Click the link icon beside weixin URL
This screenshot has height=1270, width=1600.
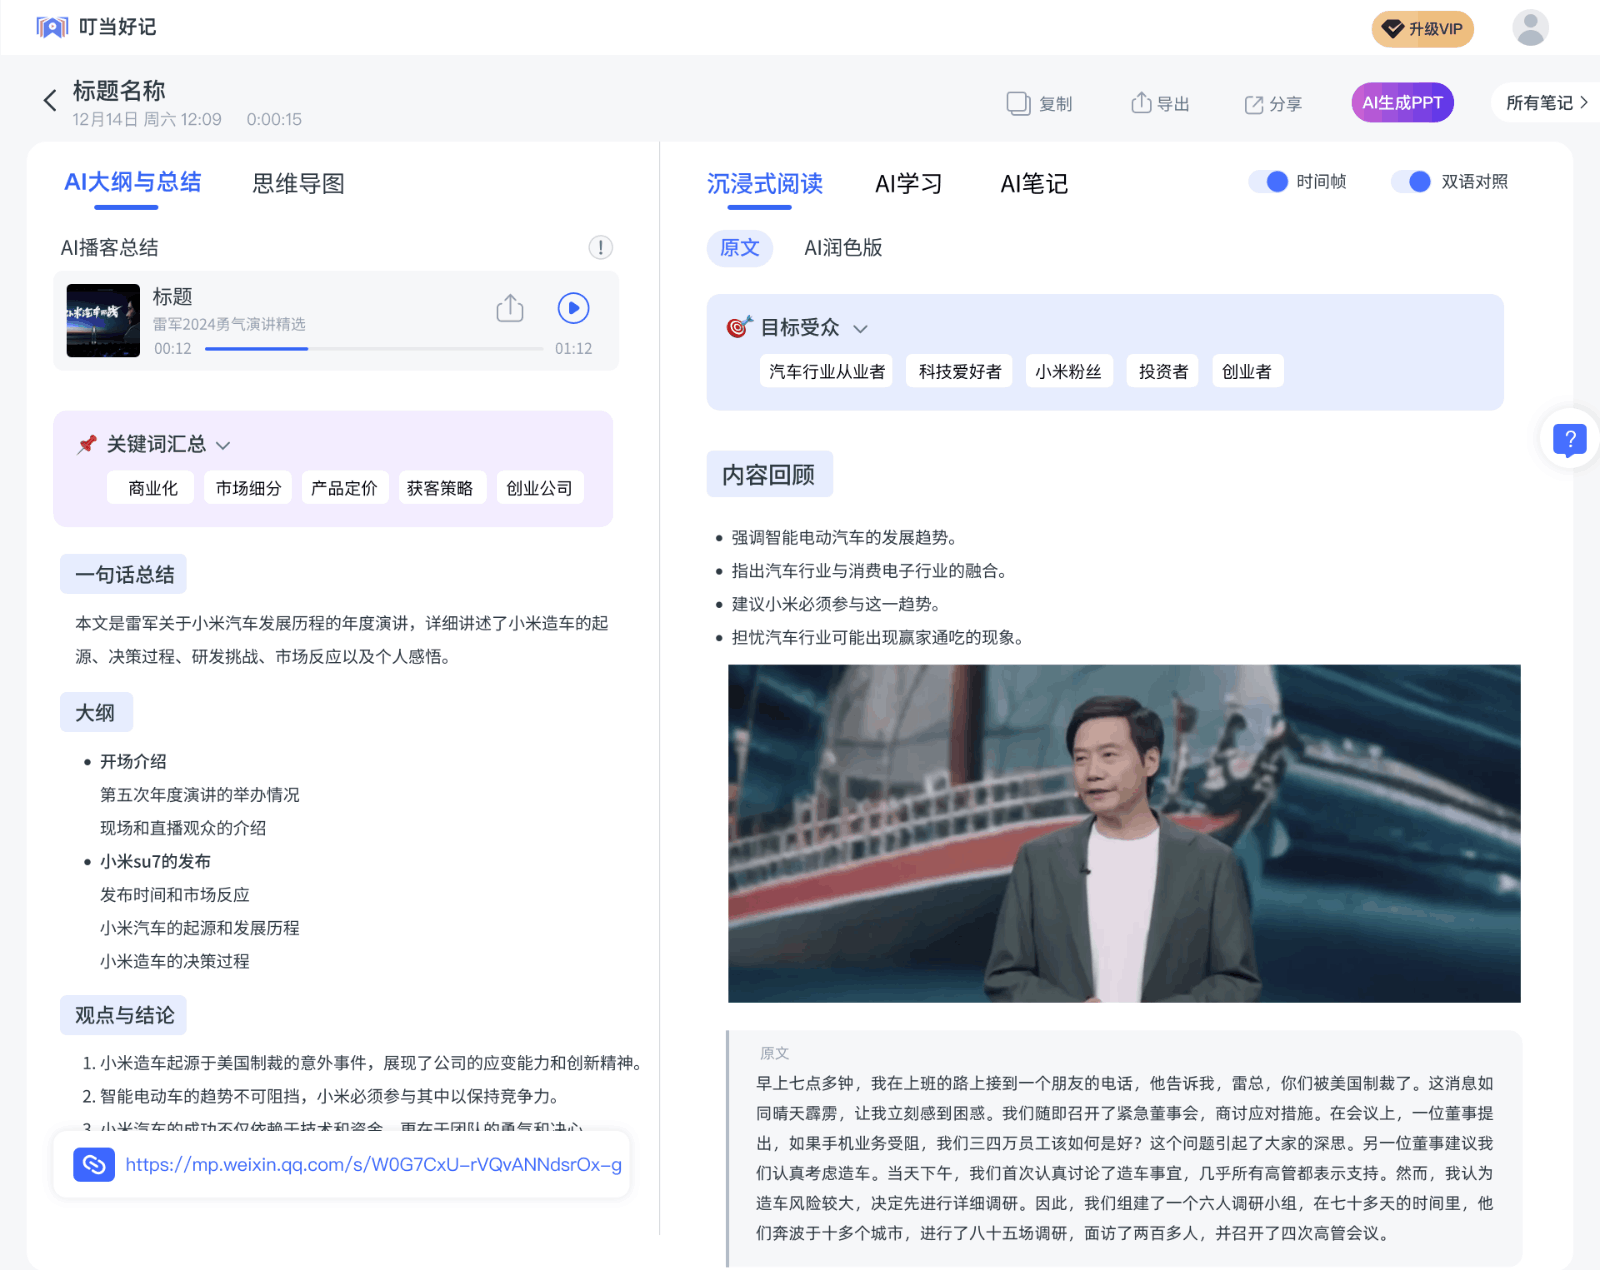coord(94,1164)
